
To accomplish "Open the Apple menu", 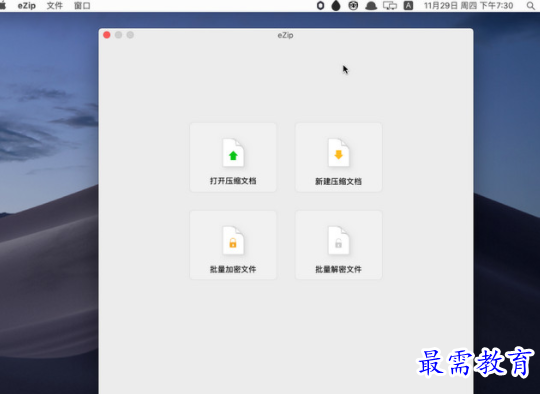I will pos(3,6).
